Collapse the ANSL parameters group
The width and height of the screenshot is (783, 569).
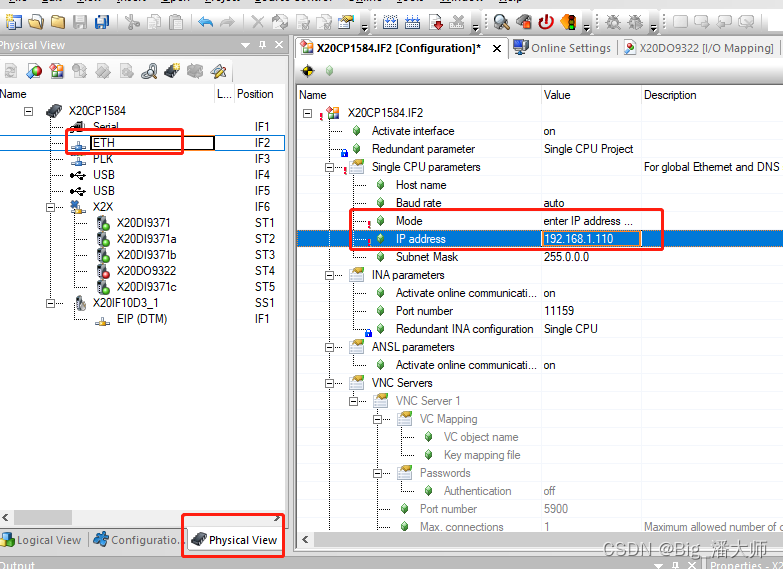pos(330,347)
